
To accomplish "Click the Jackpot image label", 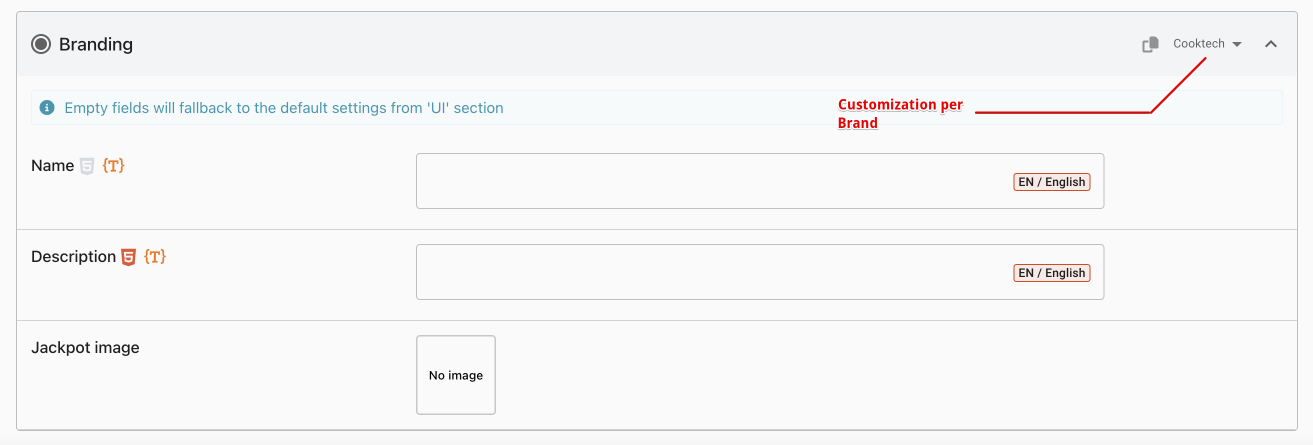I will [85, 348].
